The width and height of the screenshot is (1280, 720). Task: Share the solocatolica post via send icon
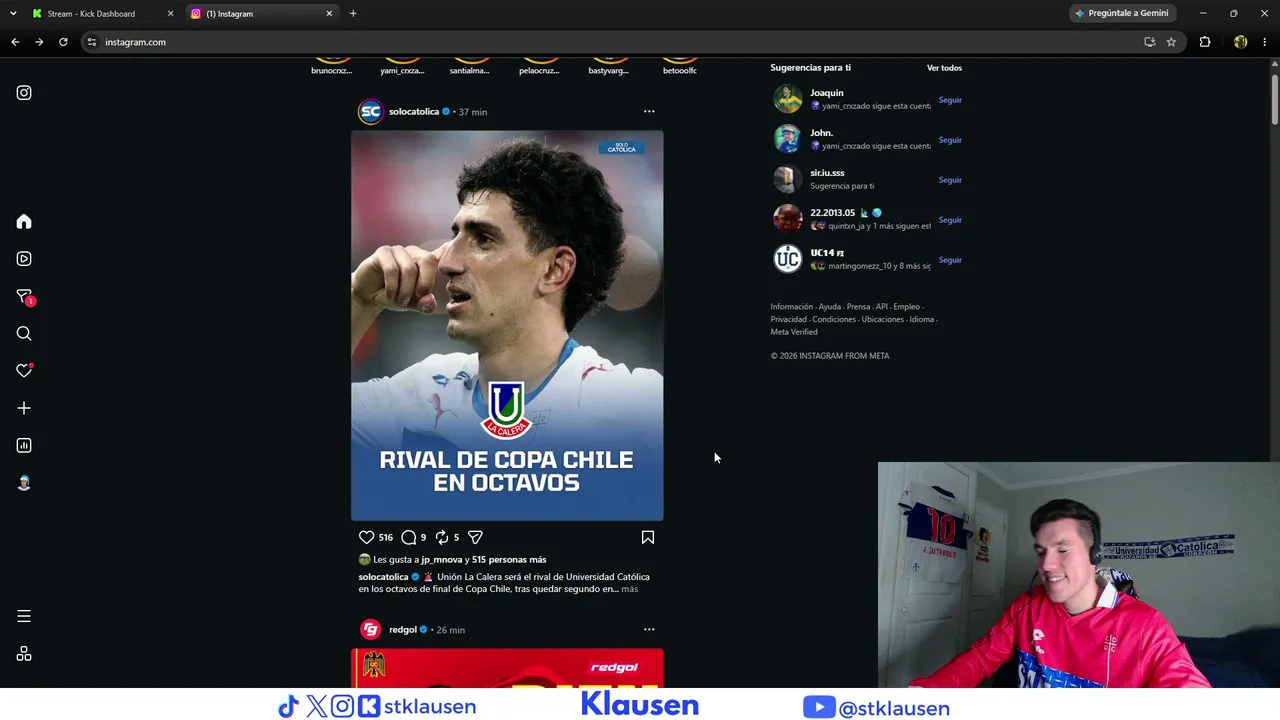475,537
